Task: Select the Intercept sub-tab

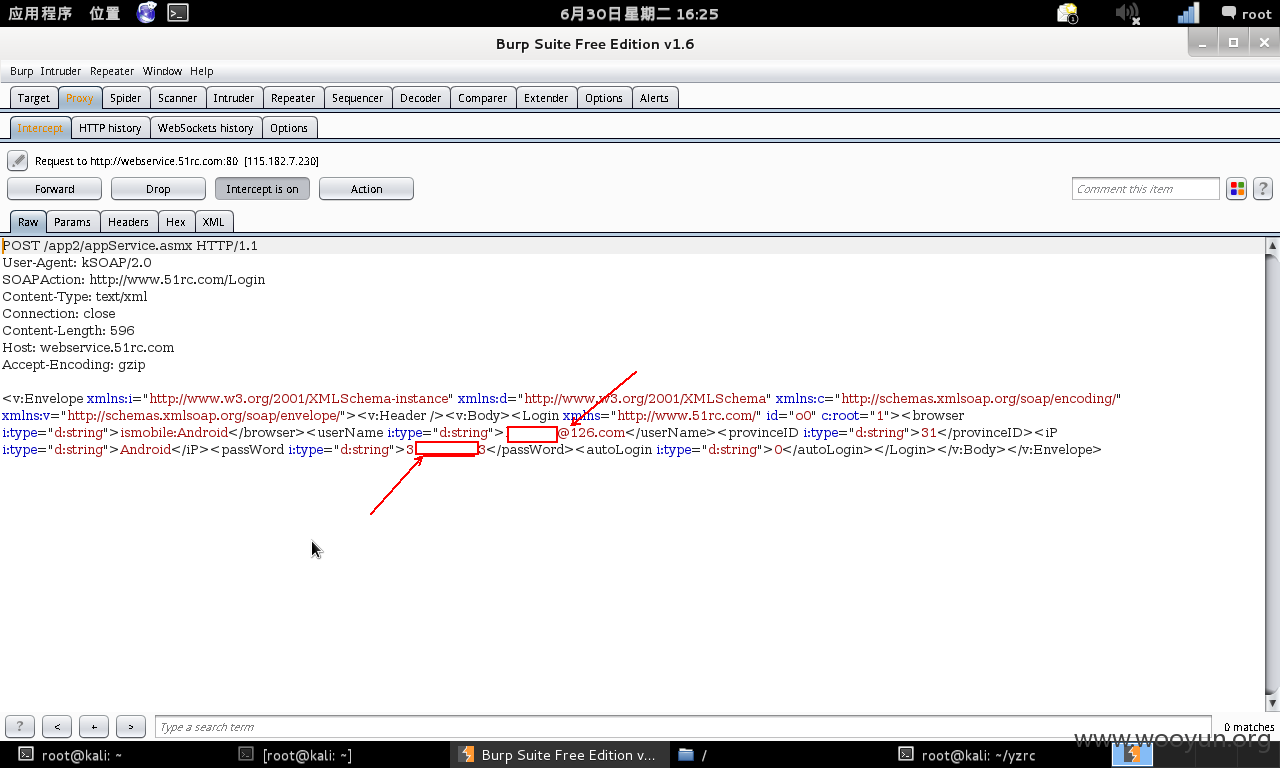Action: pos(40,128)
